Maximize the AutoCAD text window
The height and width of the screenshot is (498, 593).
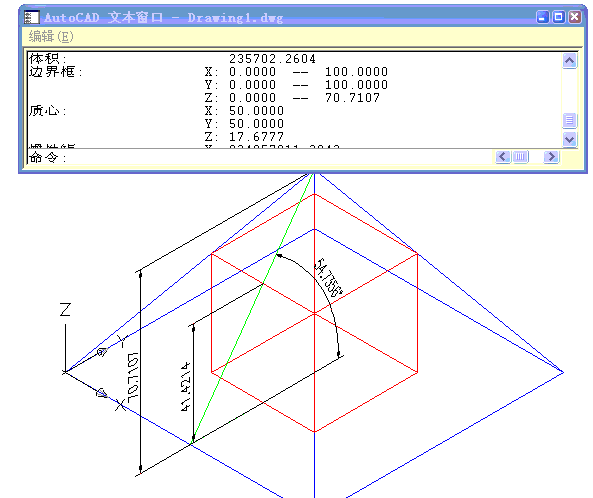[x=559, y=17]
